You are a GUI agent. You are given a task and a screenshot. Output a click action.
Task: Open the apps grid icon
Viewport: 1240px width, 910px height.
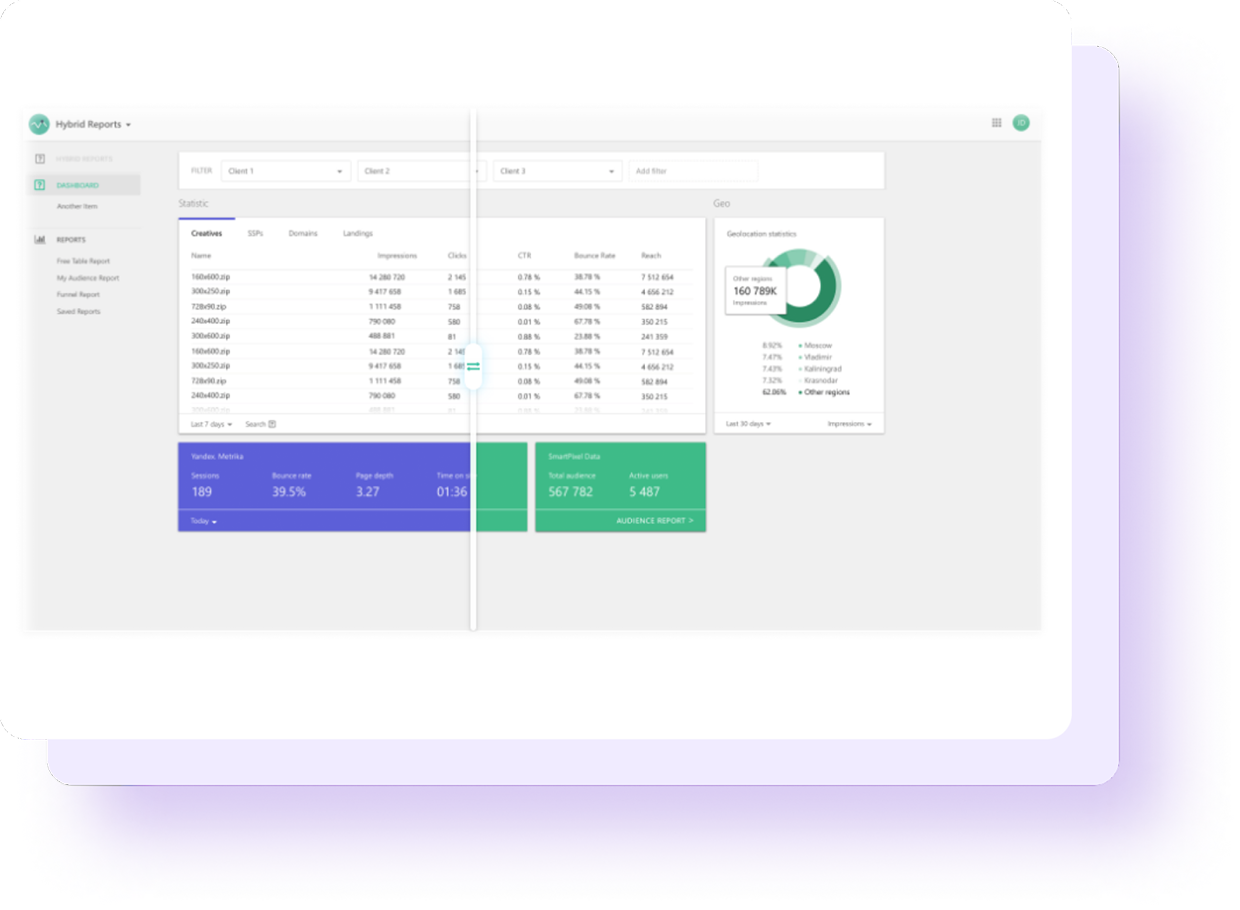tap(996, 123)
